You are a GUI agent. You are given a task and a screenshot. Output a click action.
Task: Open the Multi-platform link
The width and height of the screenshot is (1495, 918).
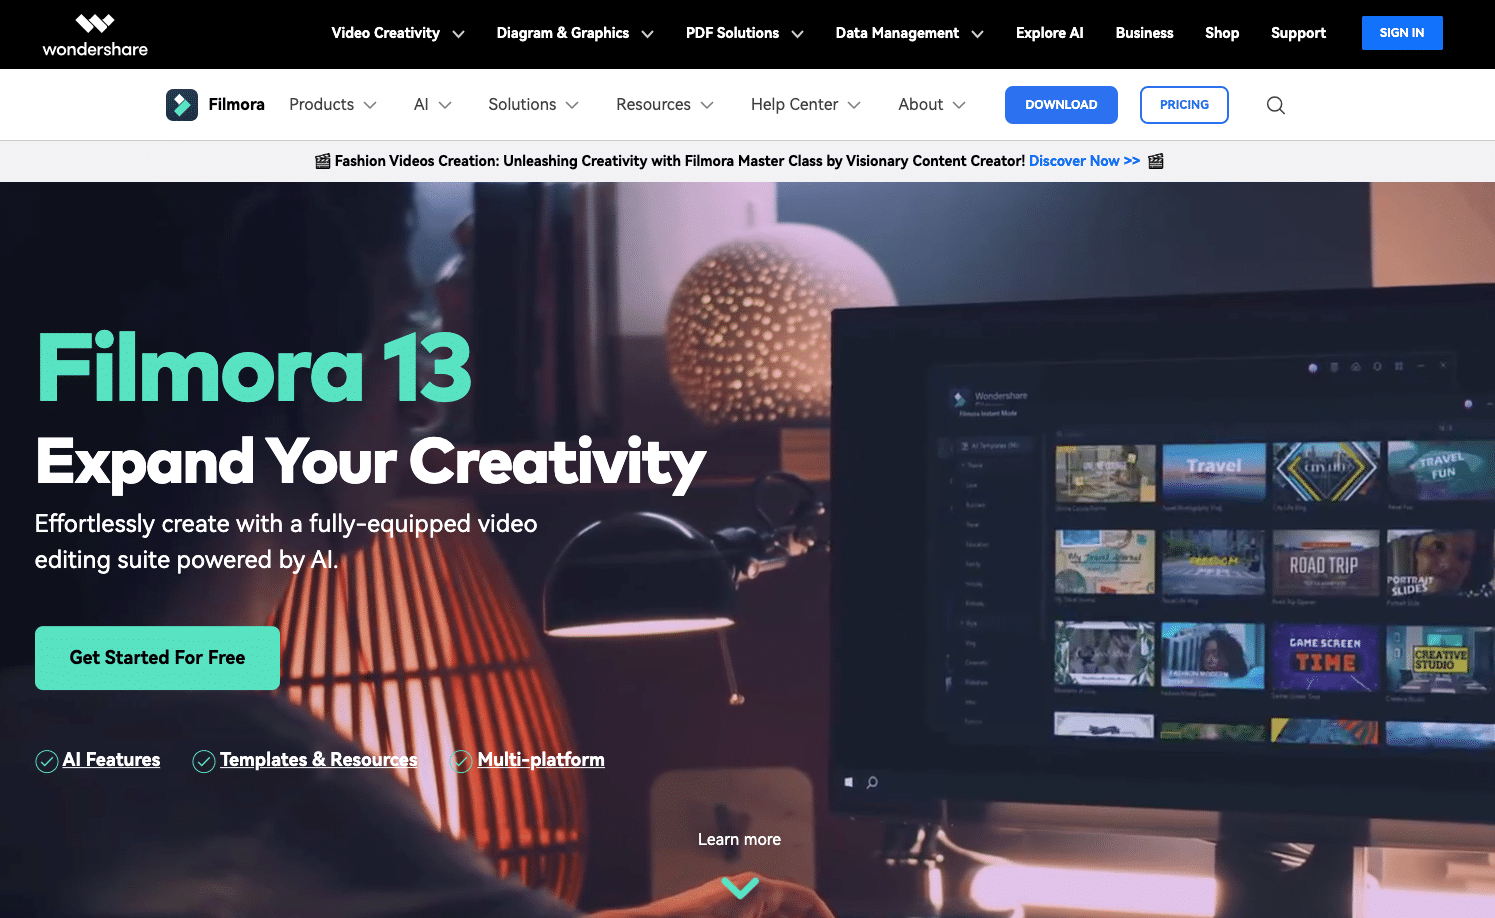(x=541, y=760)
